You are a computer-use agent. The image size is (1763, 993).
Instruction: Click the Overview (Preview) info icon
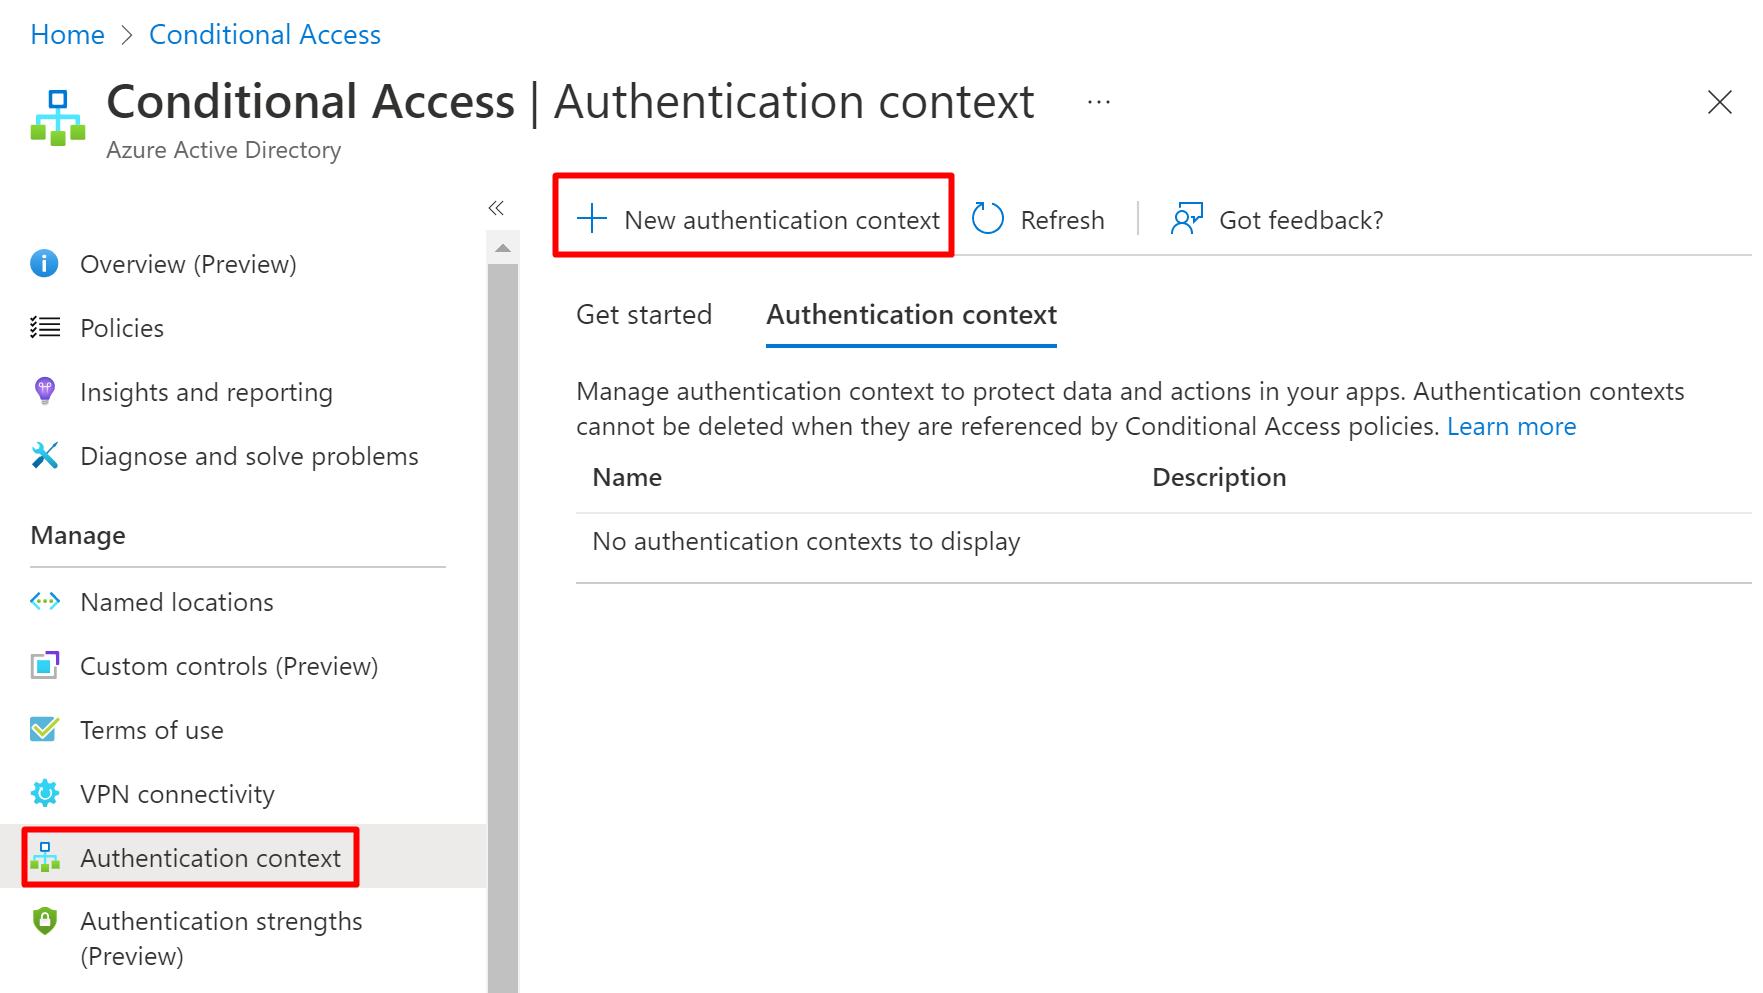point(44,264)
